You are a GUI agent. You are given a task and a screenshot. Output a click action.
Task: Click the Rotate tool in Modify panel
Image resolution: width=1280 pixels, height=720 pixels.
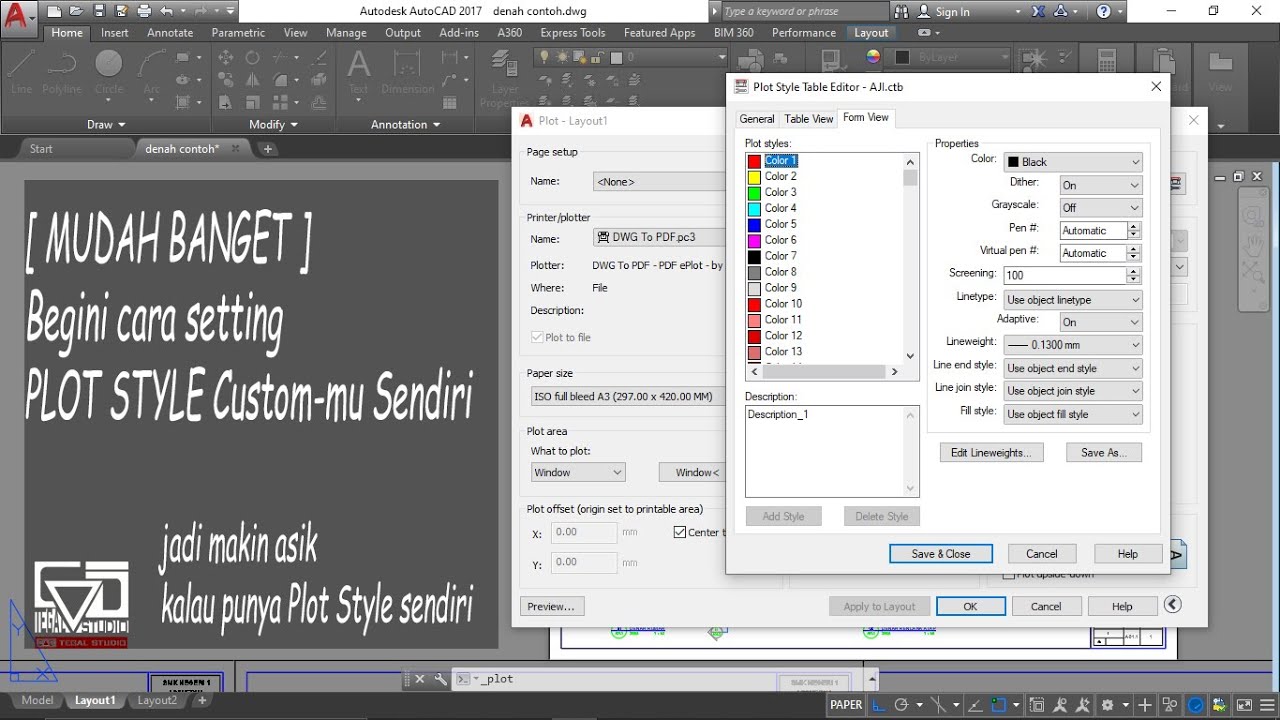253,58
